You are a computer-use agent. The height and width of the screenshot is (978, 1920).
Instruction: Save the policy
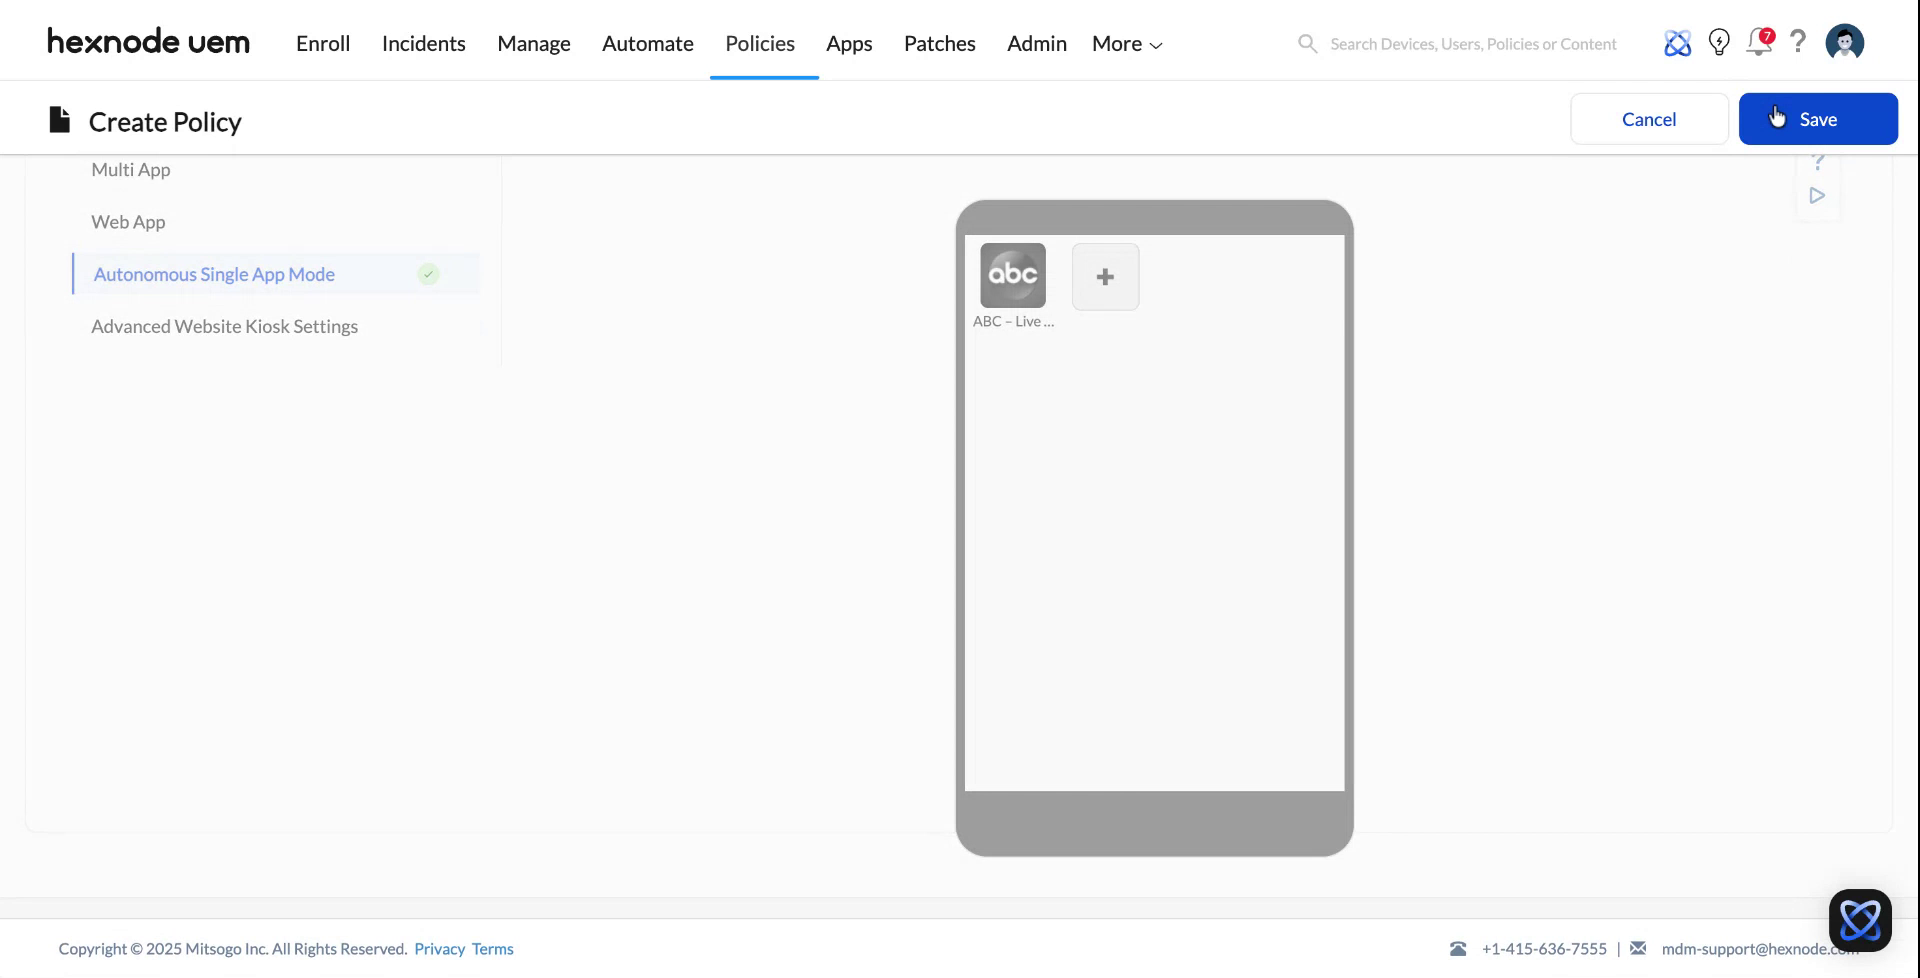point(1818,118)
